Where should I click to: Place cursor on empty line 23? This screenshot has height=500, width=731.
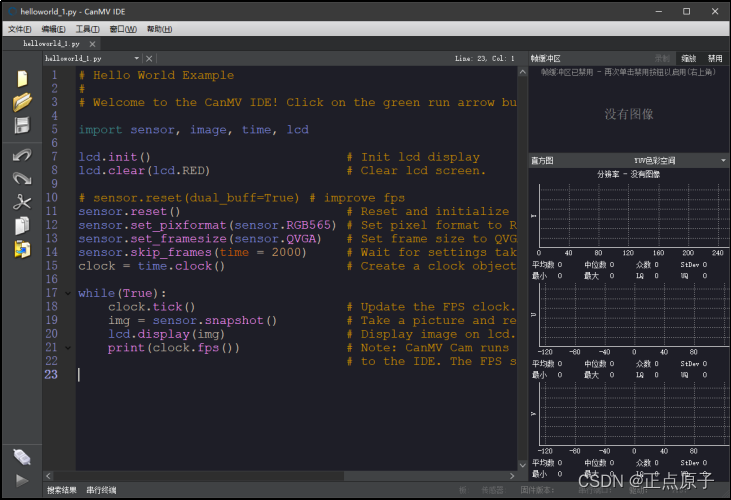(x=297, y=375)
